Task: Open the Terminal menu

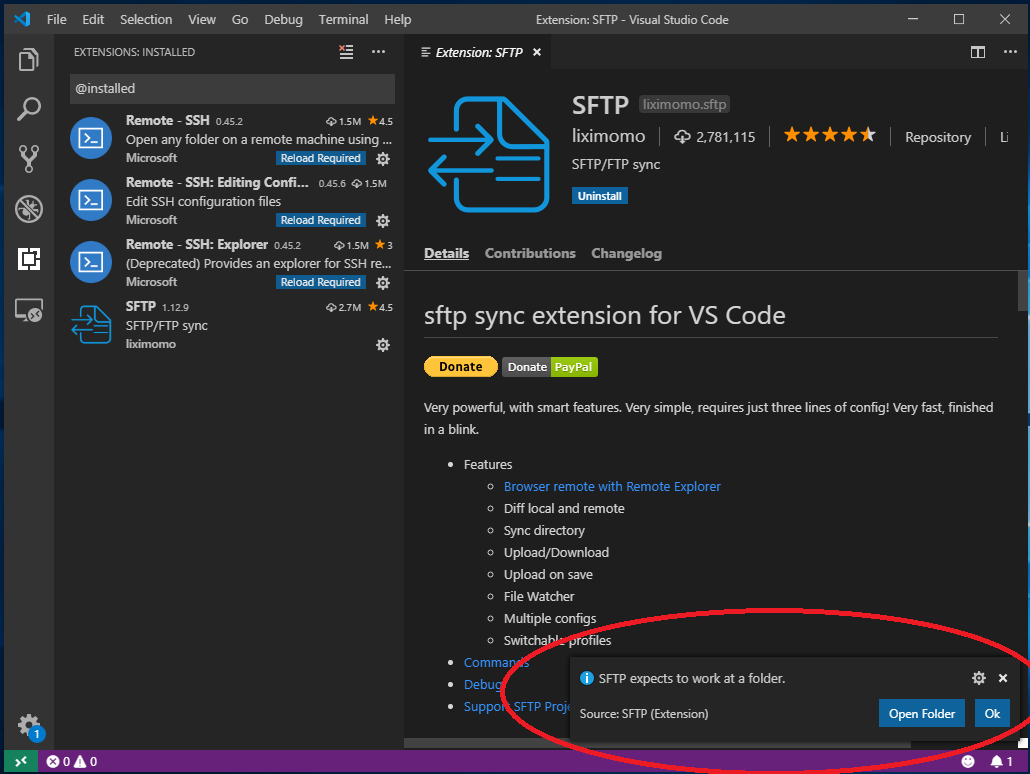Action: coord(343,20)
